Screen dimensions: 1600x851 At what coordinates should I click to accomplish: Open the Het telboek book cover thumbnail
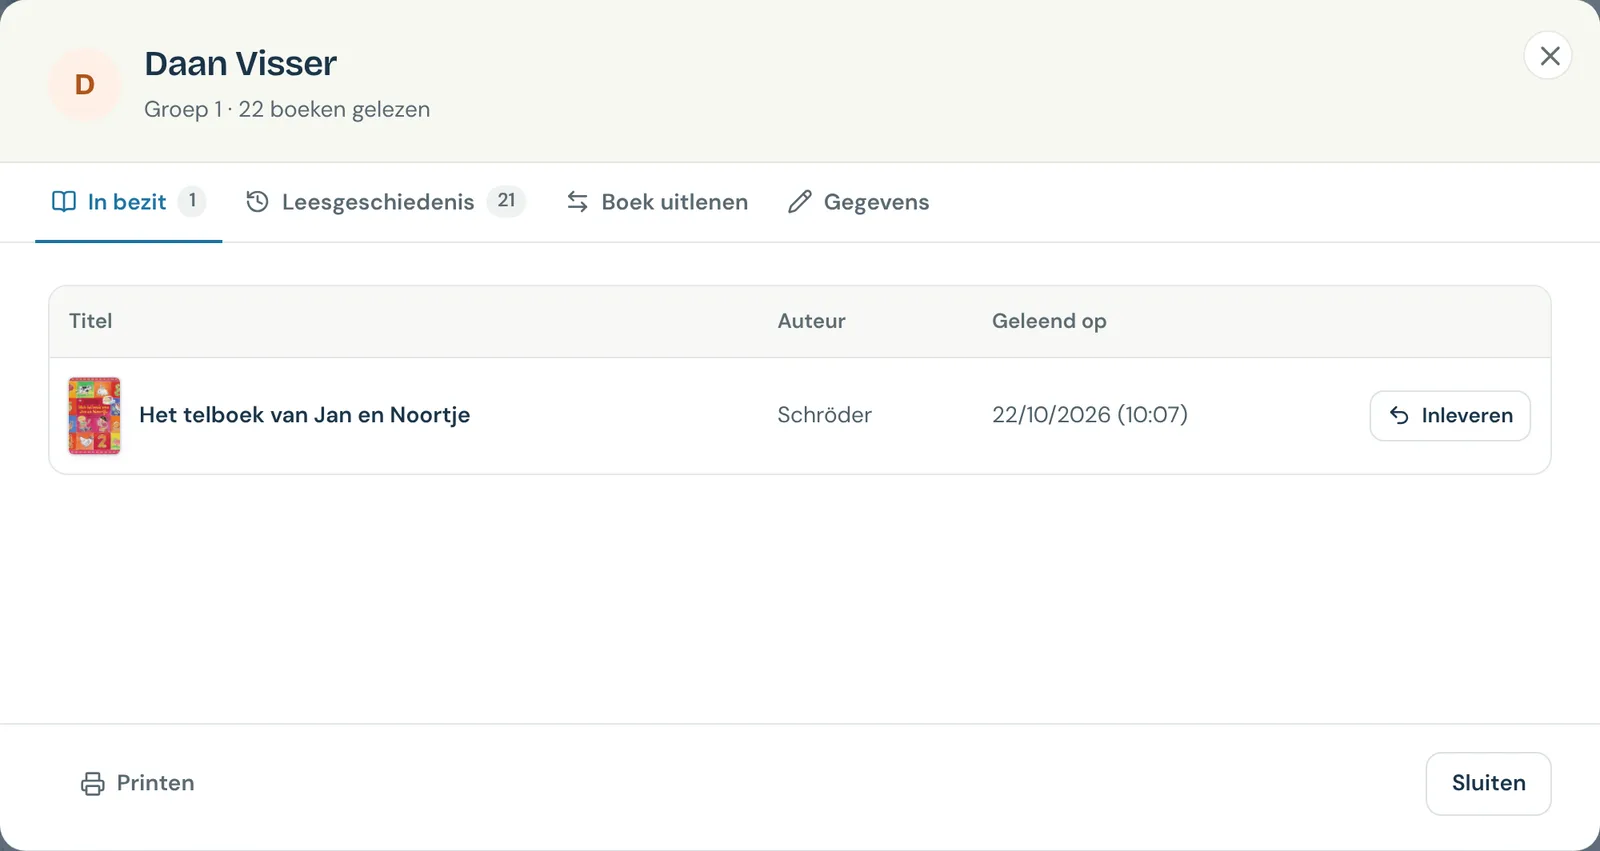[x=94, y=416]
